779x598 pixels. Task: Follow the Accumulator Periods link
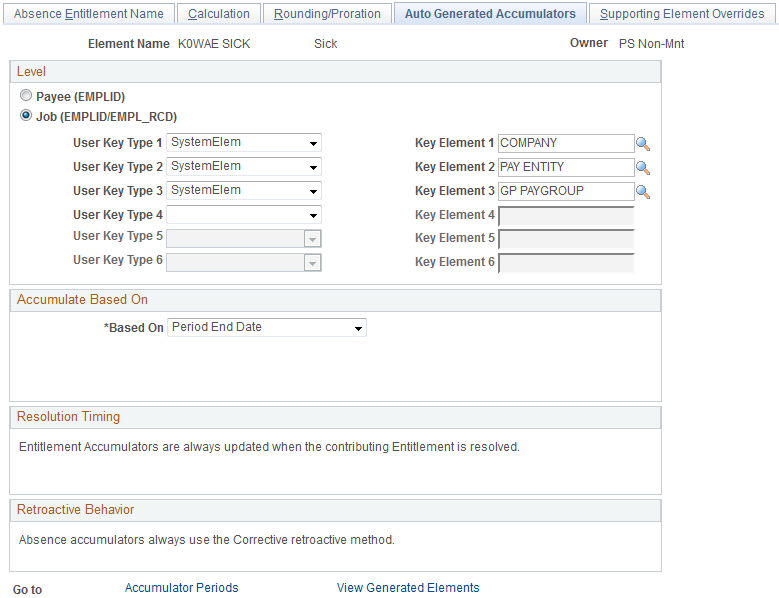point(181,588)
